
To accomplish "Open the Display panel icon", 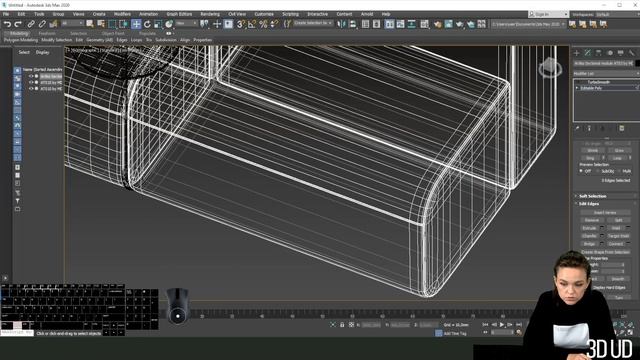I will click(620, 53).
